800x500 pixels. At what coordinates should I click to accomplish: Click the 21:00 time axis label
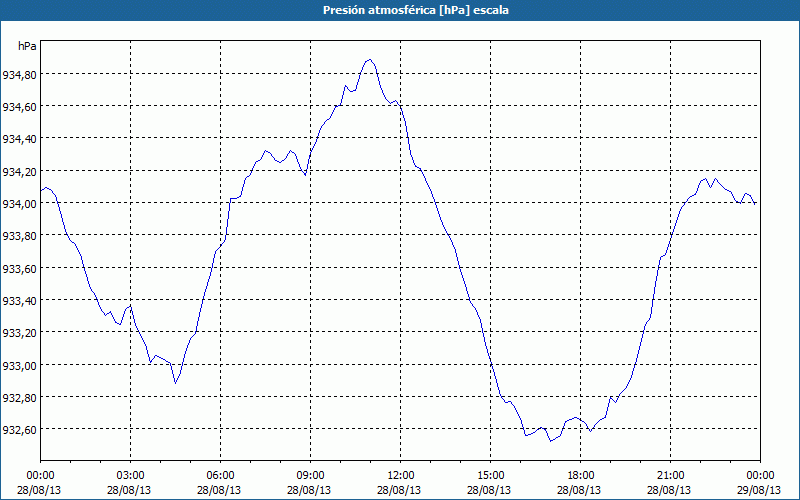[x=670, y=476]
